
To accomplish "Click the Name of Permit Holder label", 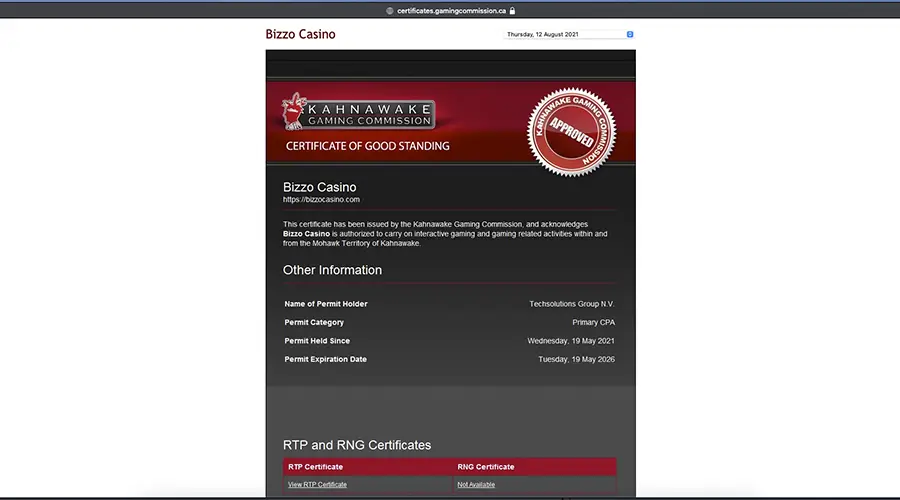I will click(326, 304).
